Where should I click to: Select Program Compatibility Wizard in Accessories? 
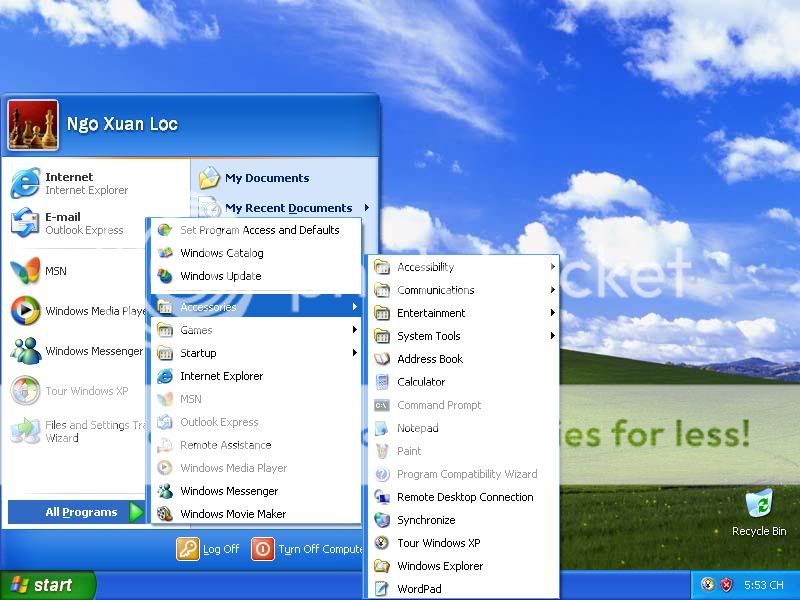pyautogui.click(x=463, y=474)
